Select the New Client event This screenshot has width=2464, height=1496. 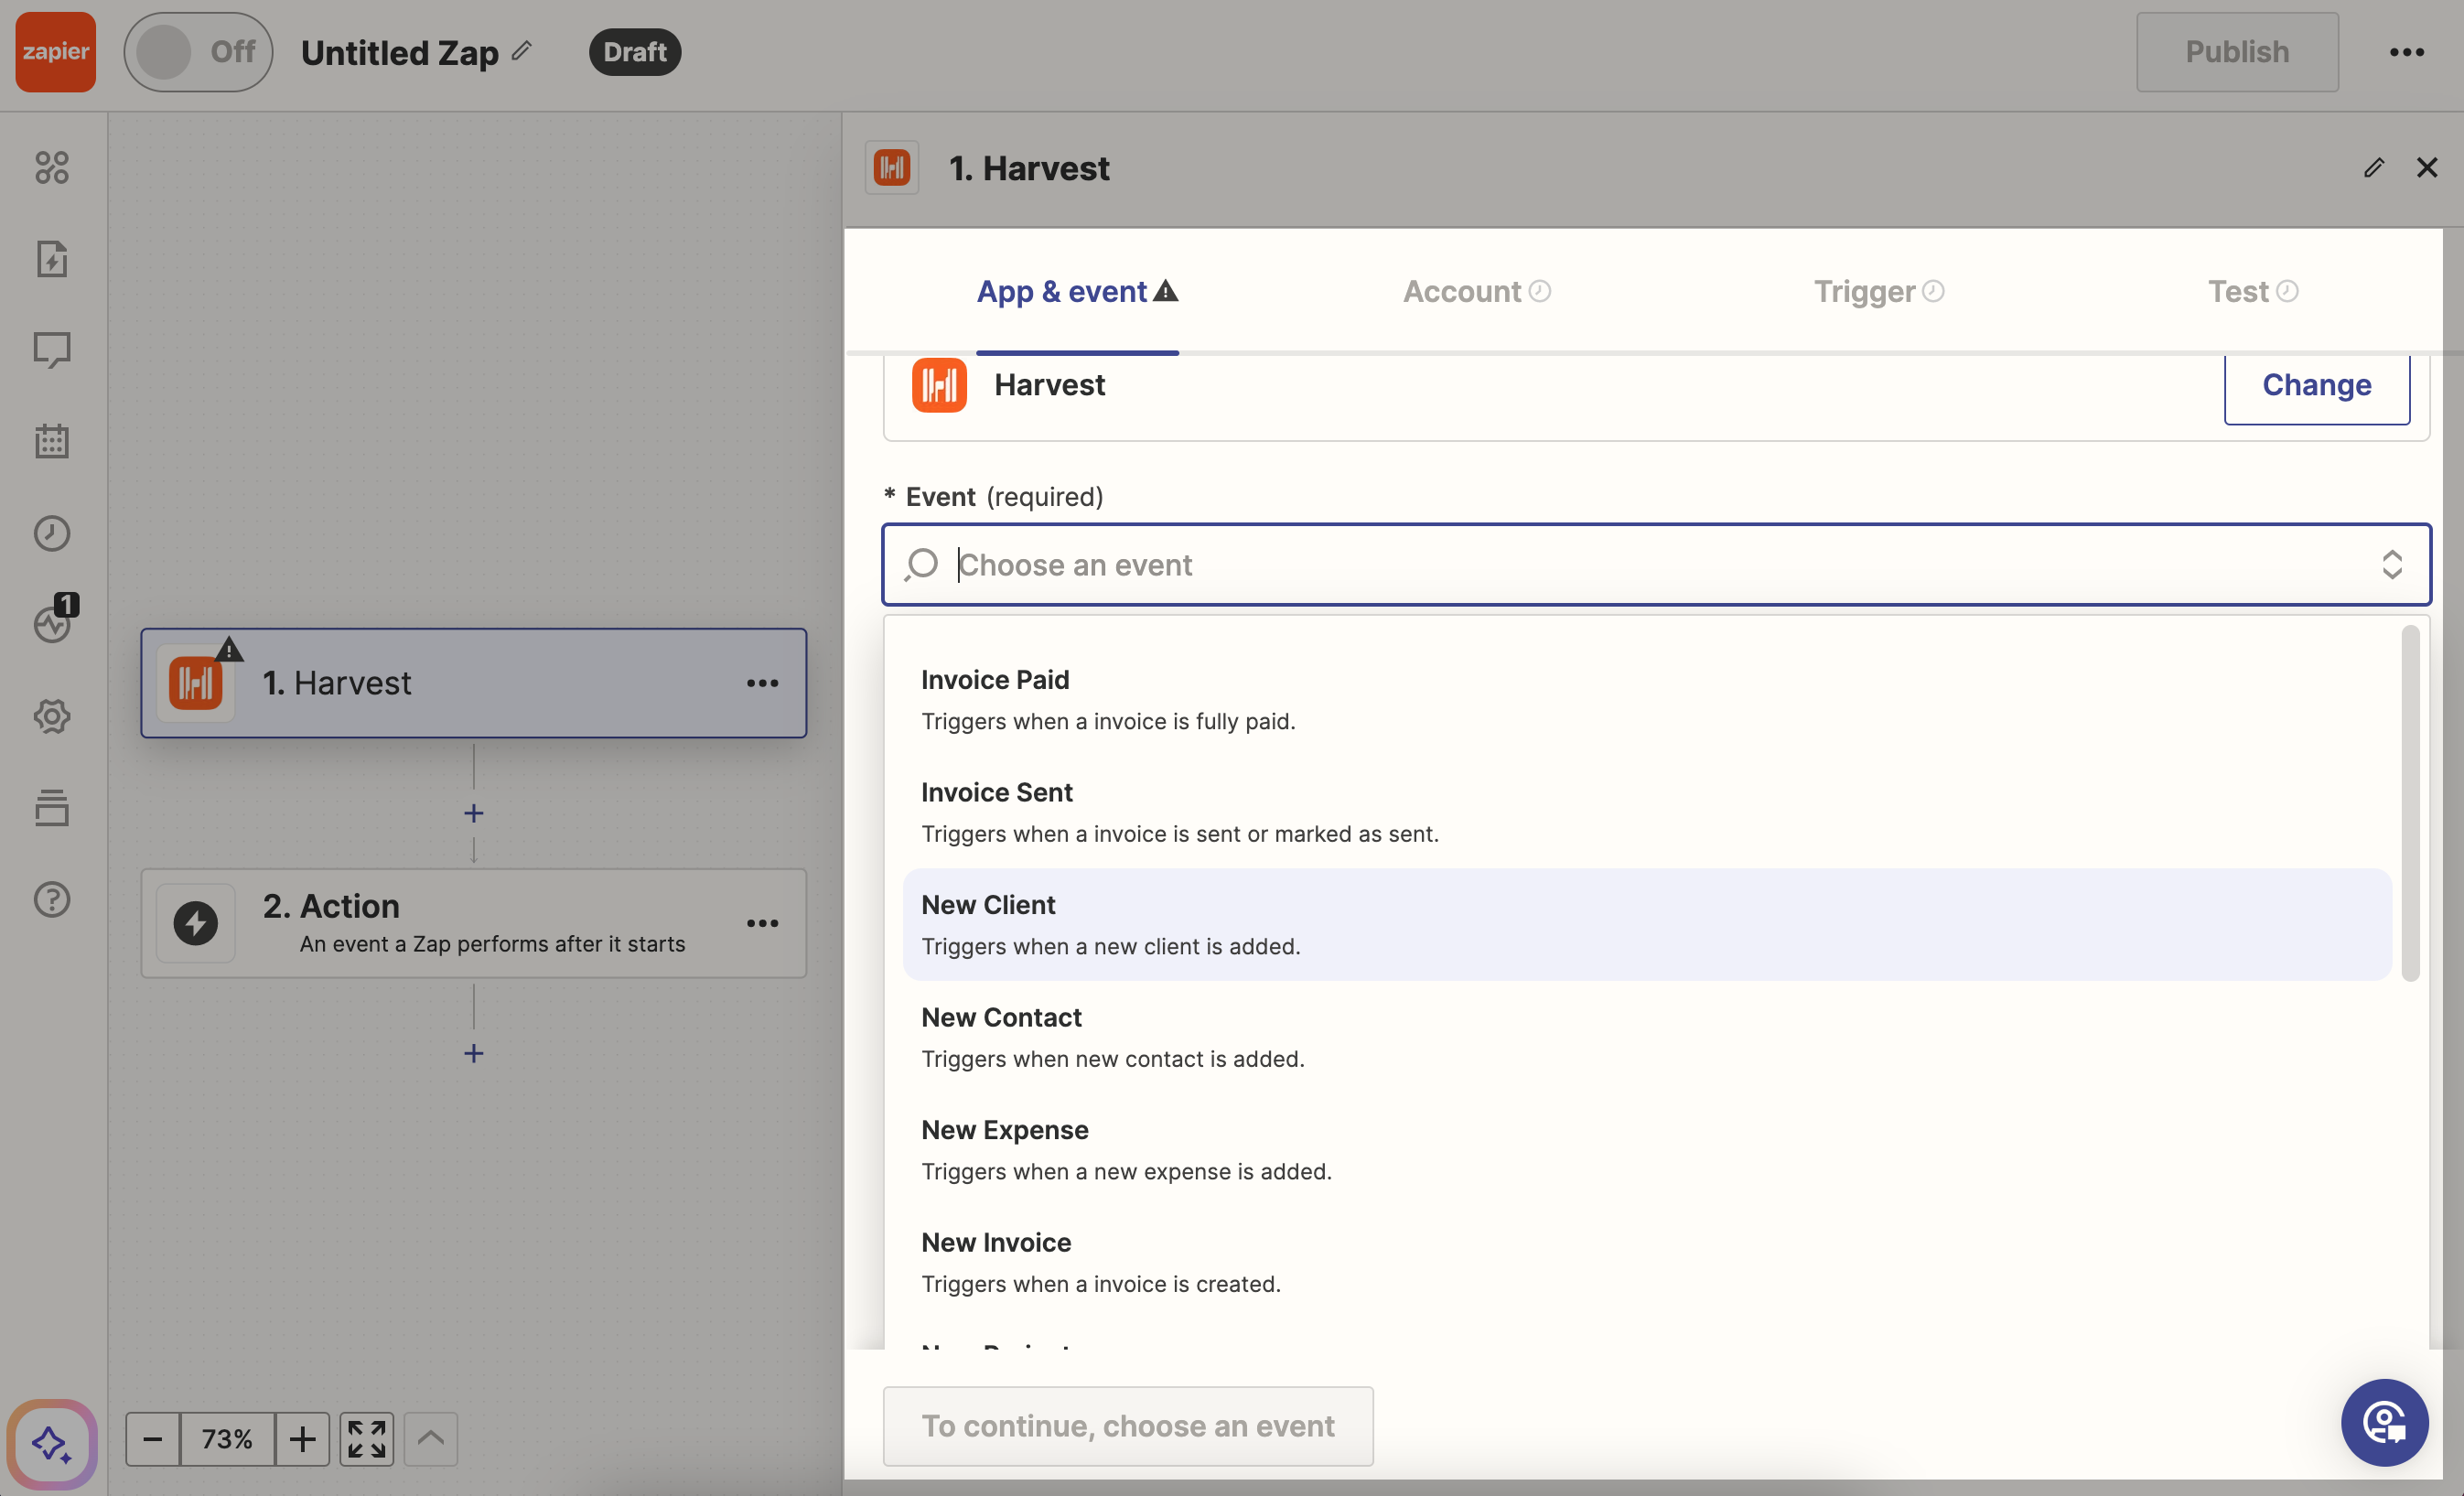coord(1647,925)
